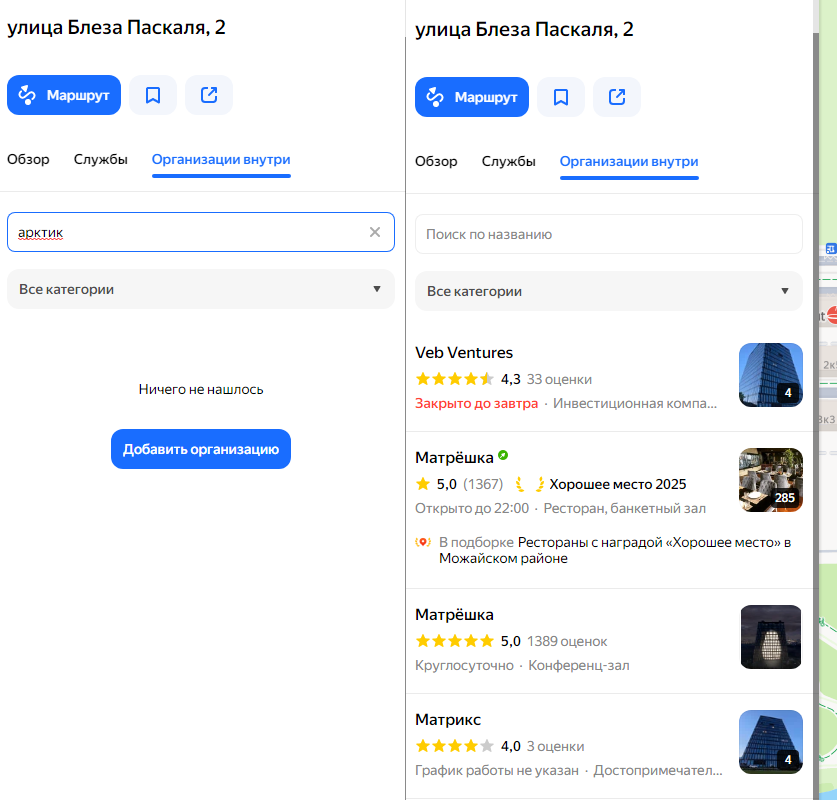Open the share icon in the left panel

pos(209,94)
